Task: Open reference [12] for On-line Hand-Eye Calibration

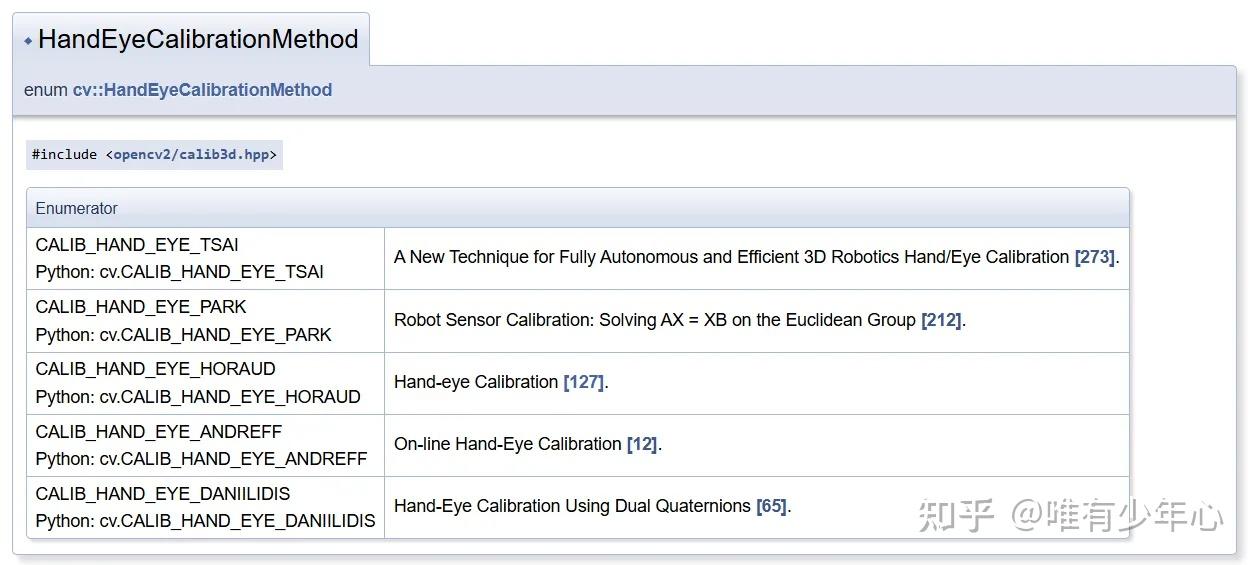Action: click(642, 444)
